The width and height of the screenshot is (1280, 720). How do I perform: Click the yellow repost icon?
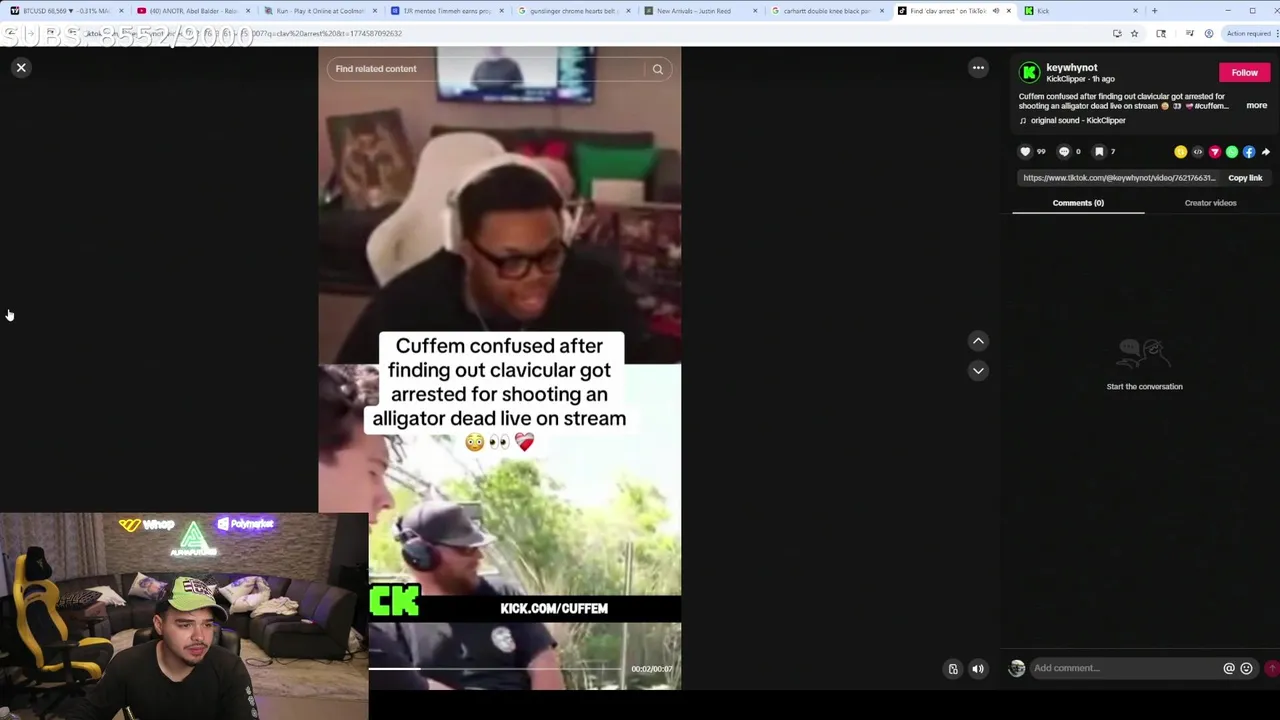click(1181, 152)
